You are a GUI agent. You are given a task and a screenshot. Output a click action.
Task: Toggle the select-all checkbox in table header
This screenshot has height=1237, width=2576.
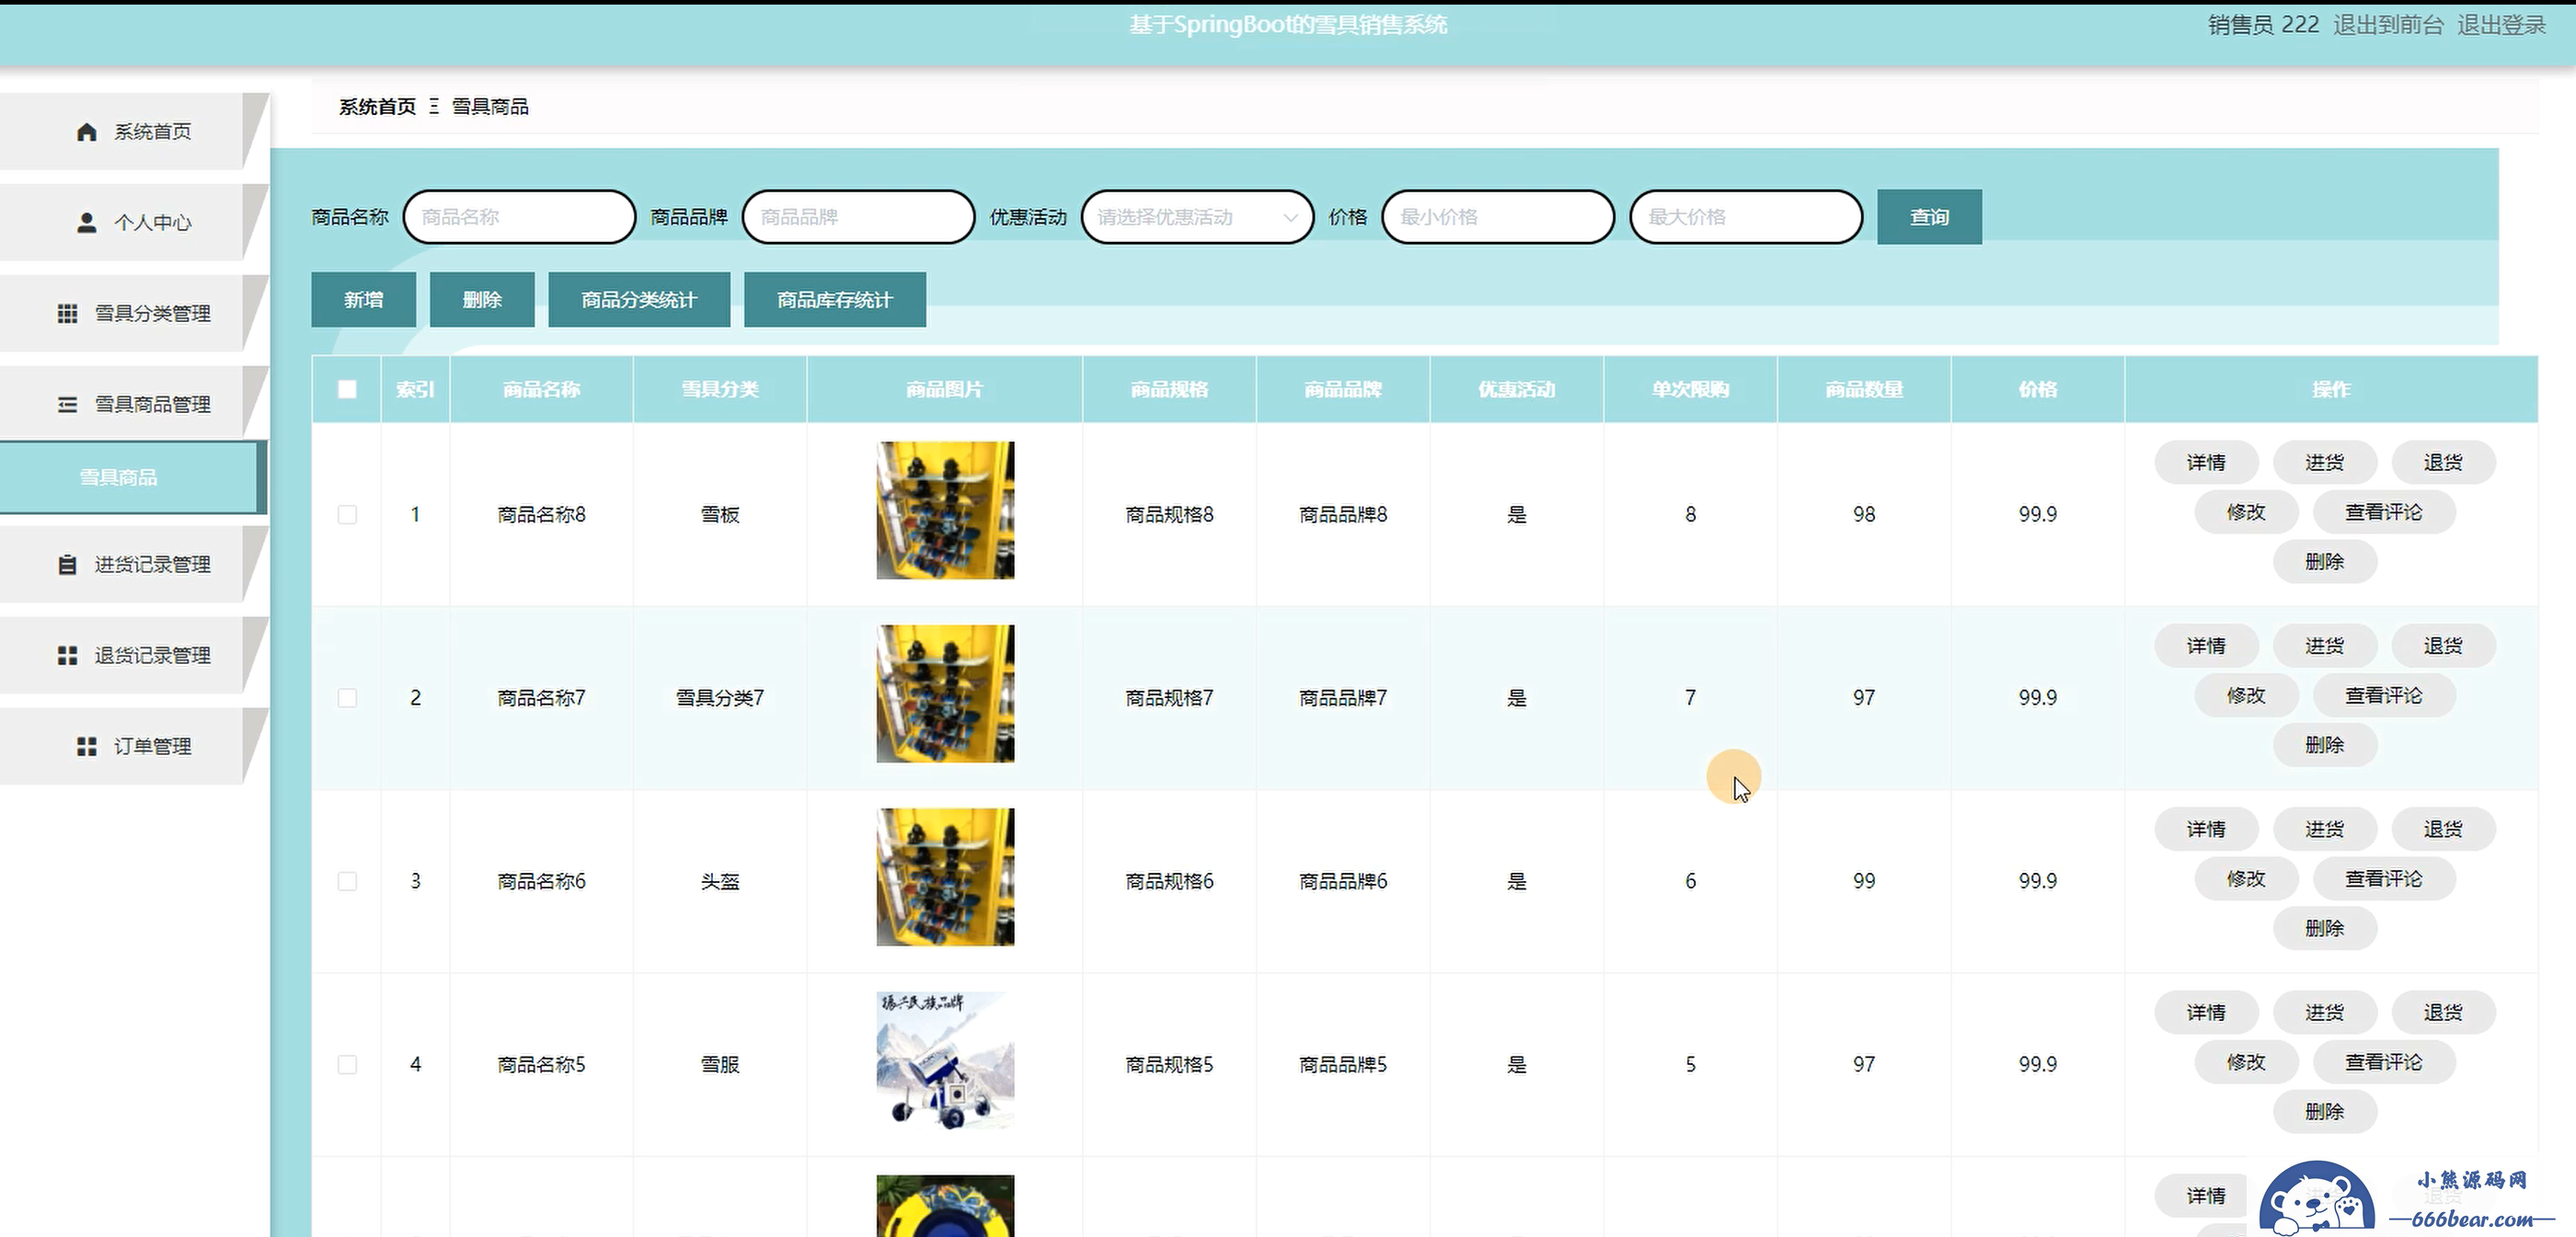pos(347,389)
